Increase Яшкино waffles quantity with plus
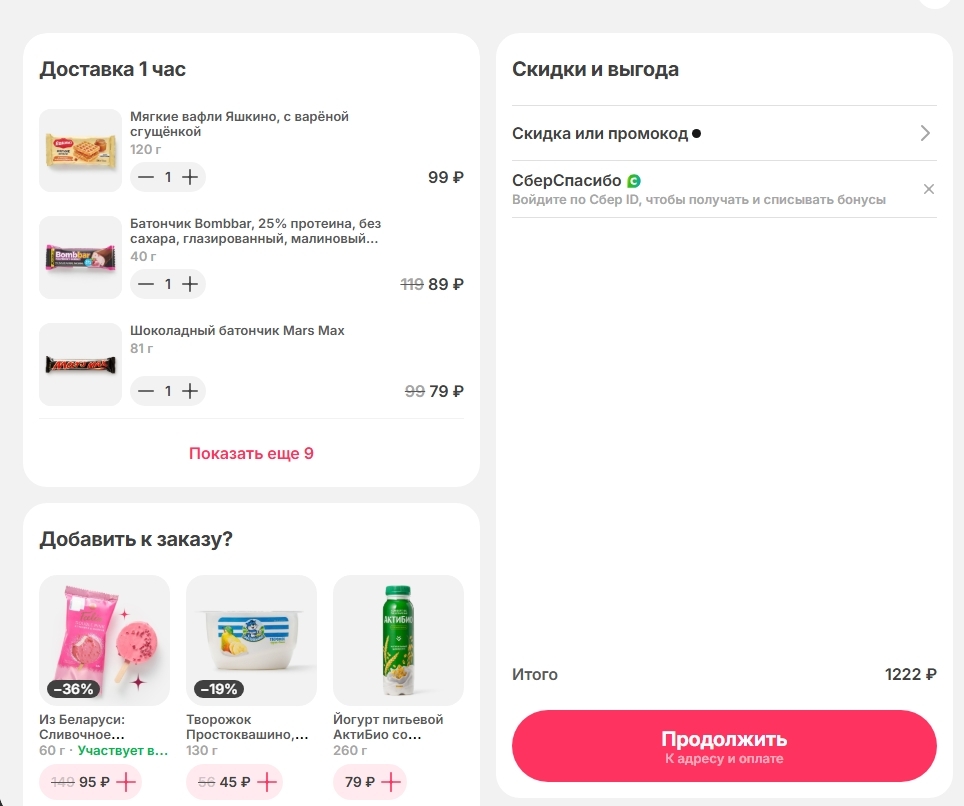This screenshot has width=964, height=806. point(190,177)
